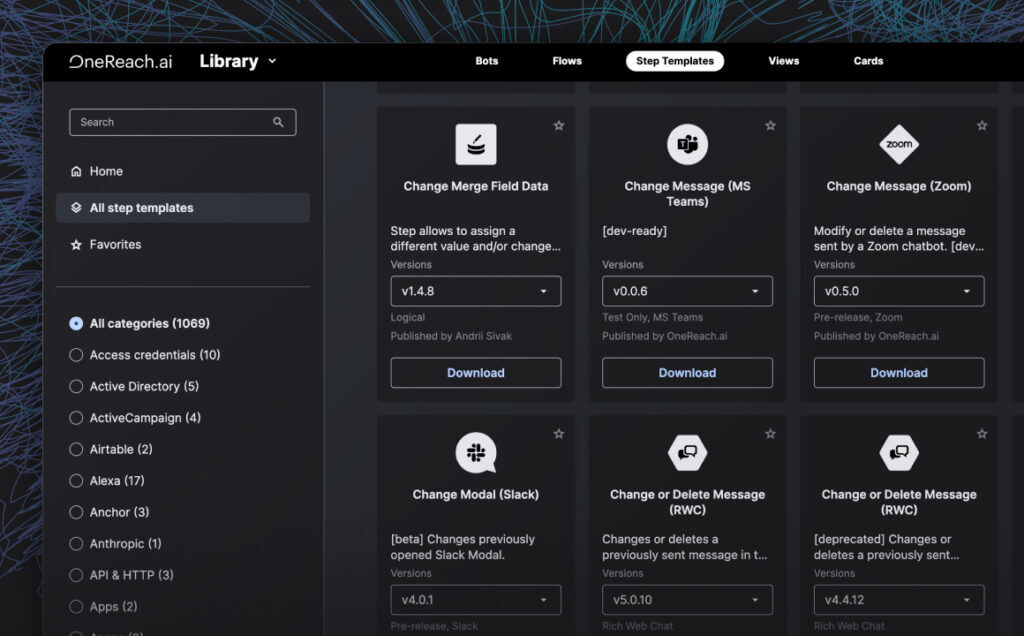The height and width of the screenshot is (636, 1024).
Task: Favorite the Change Merge Field Data template
Action: [x=559, y=126]
